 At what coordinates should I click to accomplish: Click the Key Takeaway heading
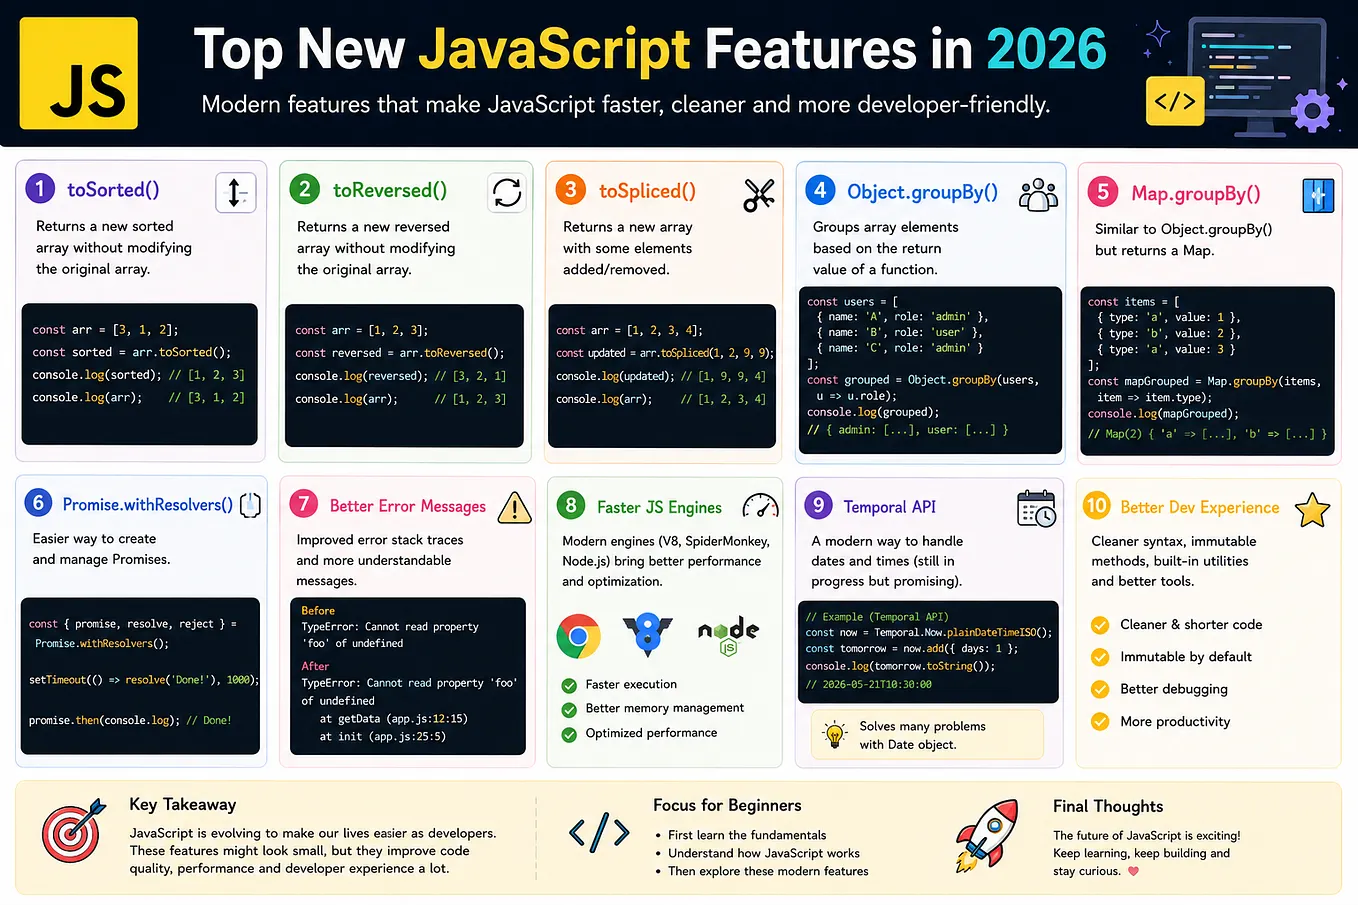coord(183,804)
